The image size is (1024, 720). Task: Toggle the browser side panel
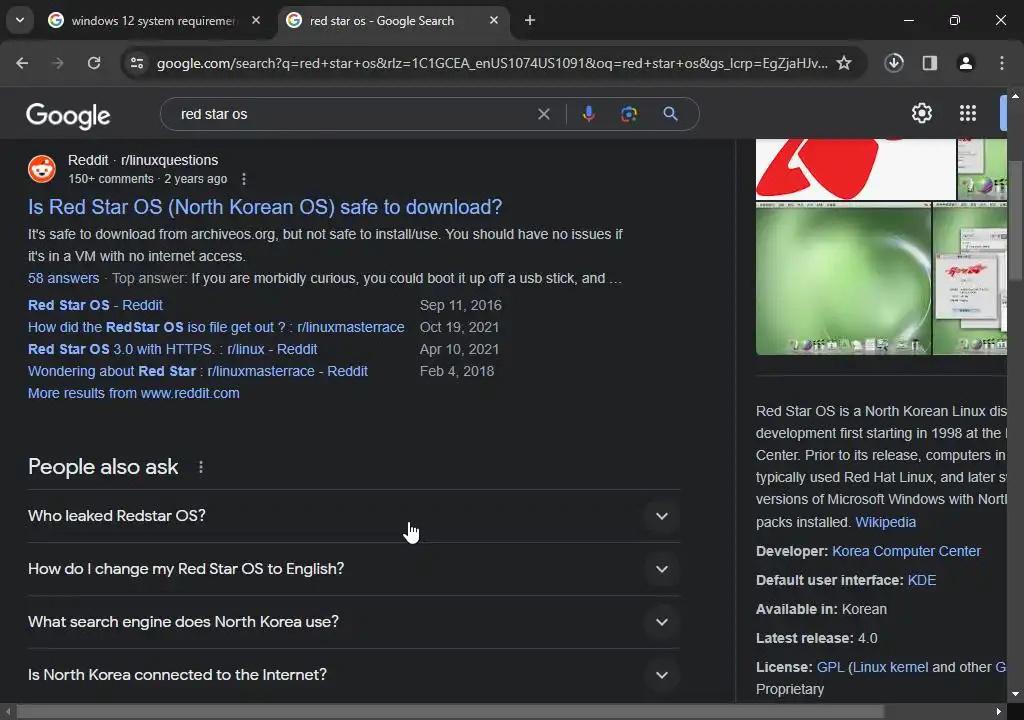(x=930, y=63)
